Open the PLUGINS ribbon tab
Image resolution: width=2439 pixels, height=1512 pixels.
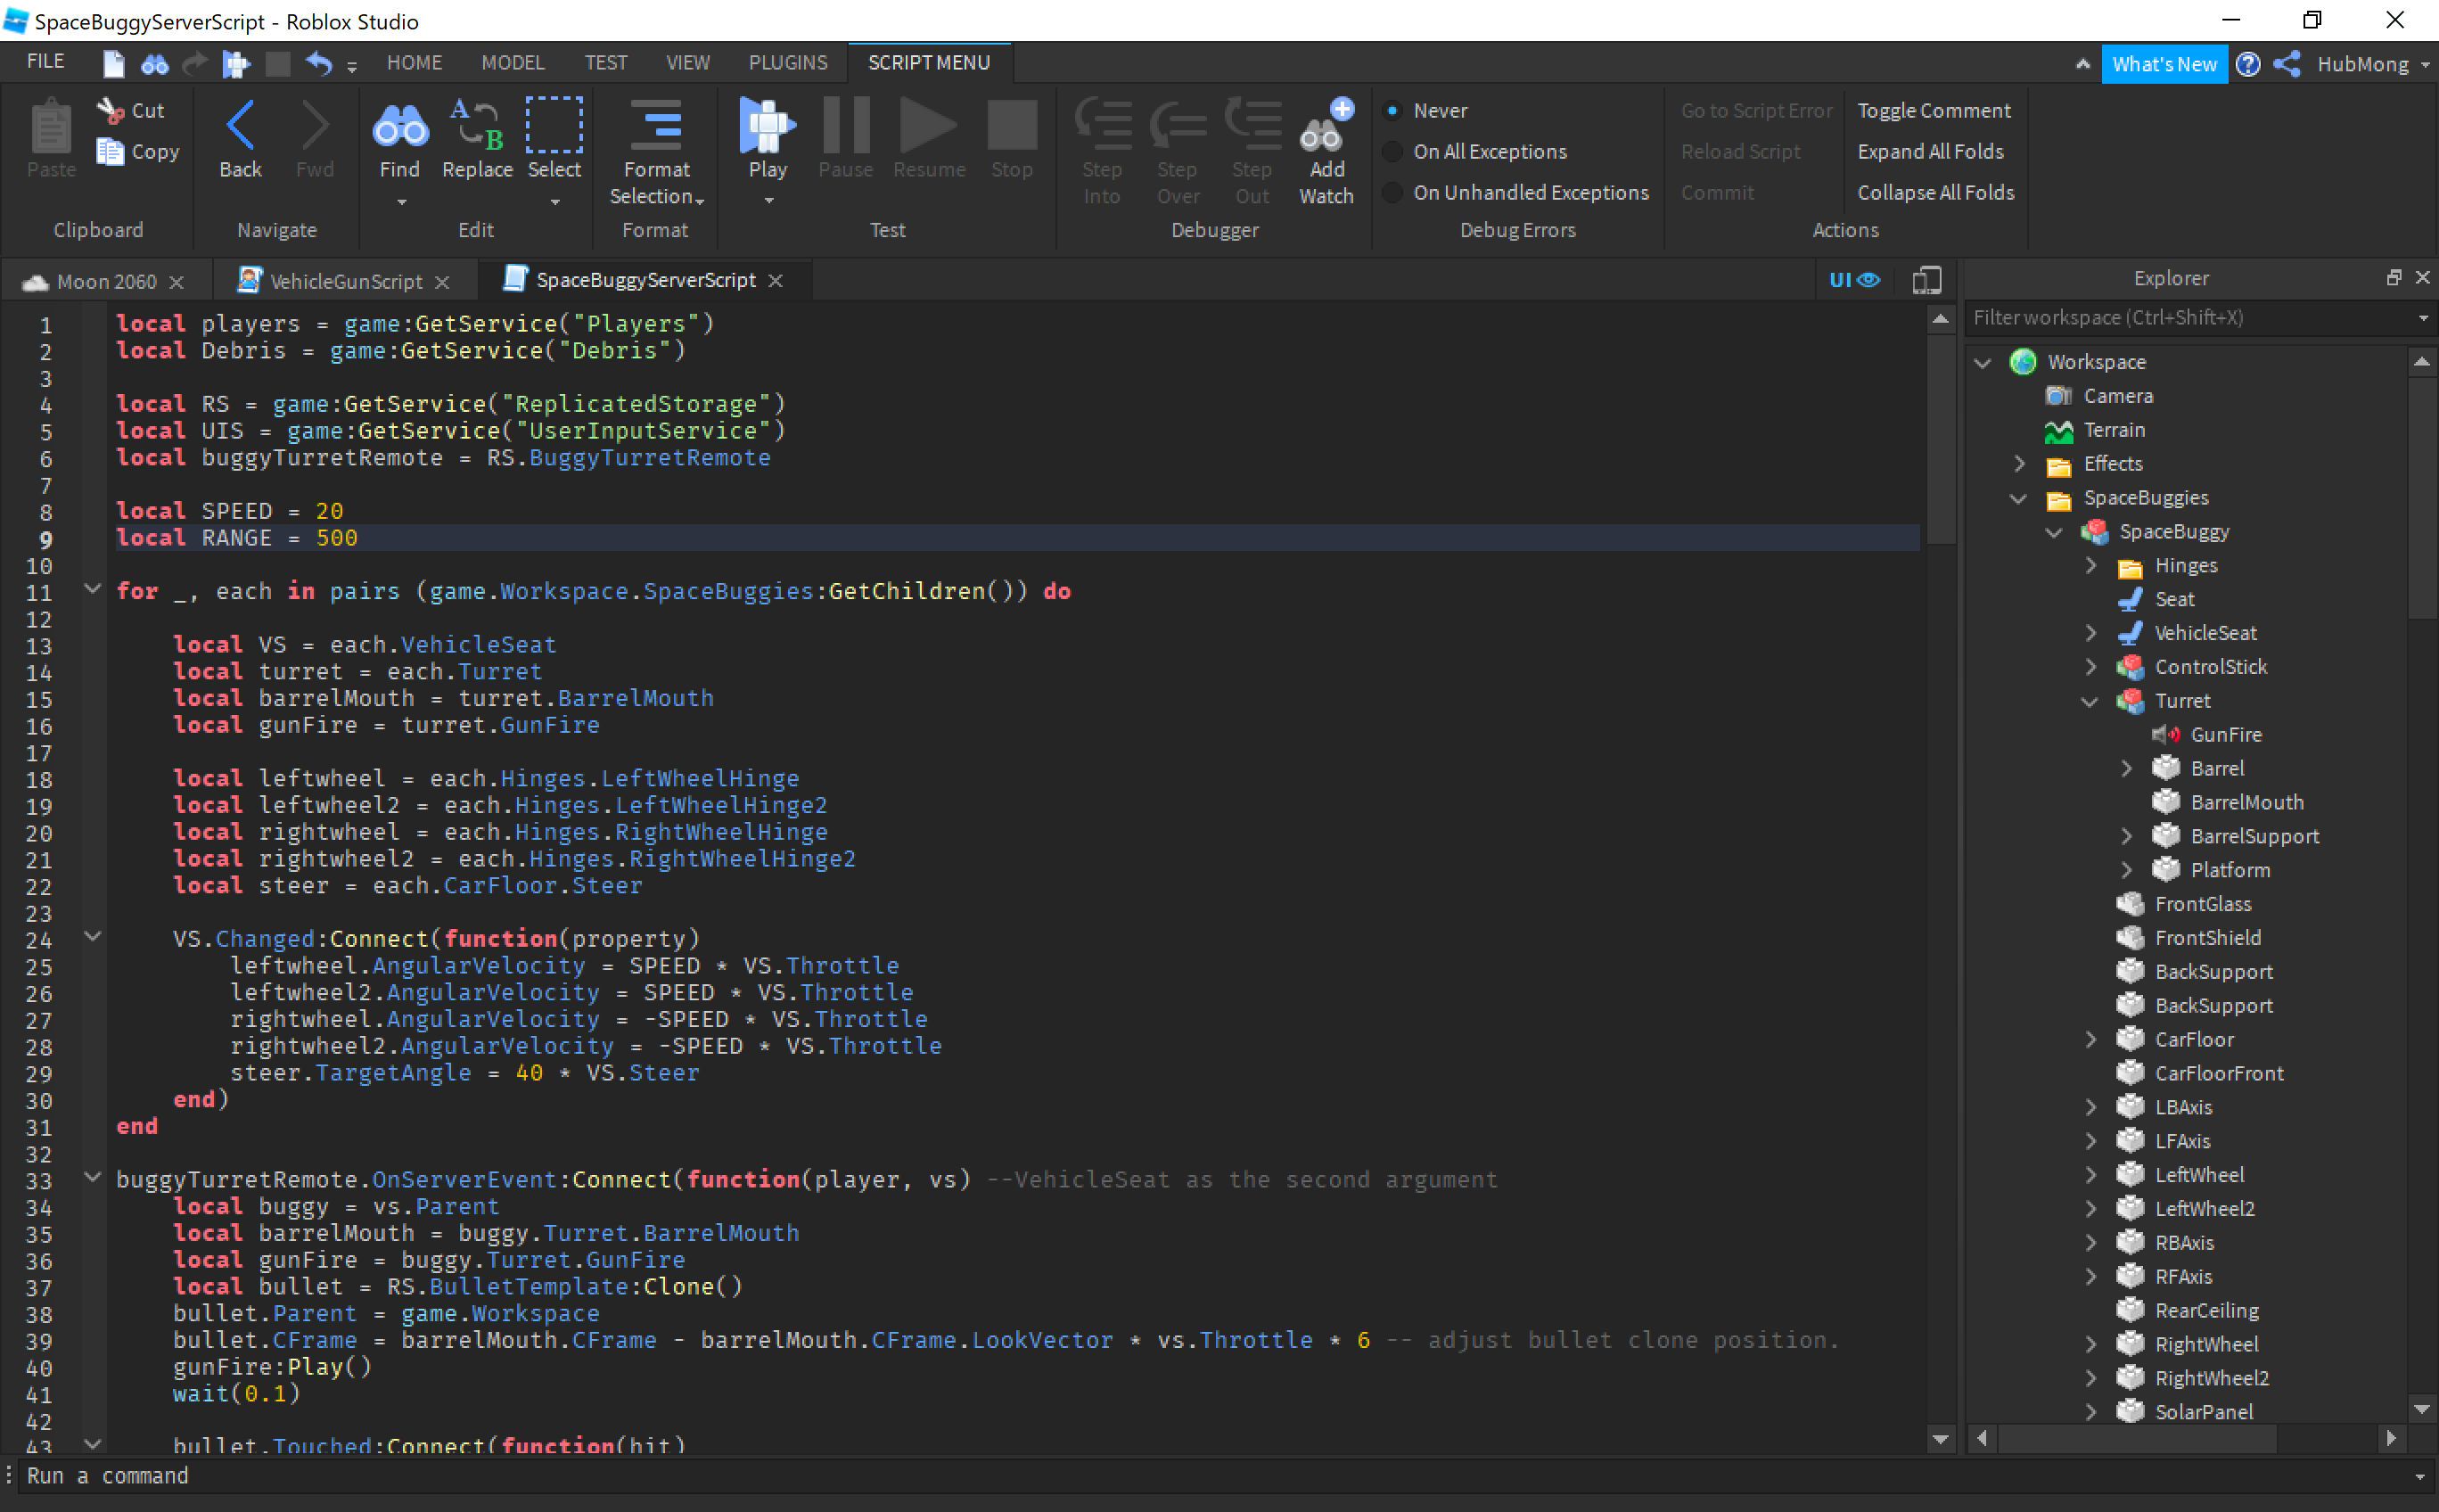tap(787, 63)
